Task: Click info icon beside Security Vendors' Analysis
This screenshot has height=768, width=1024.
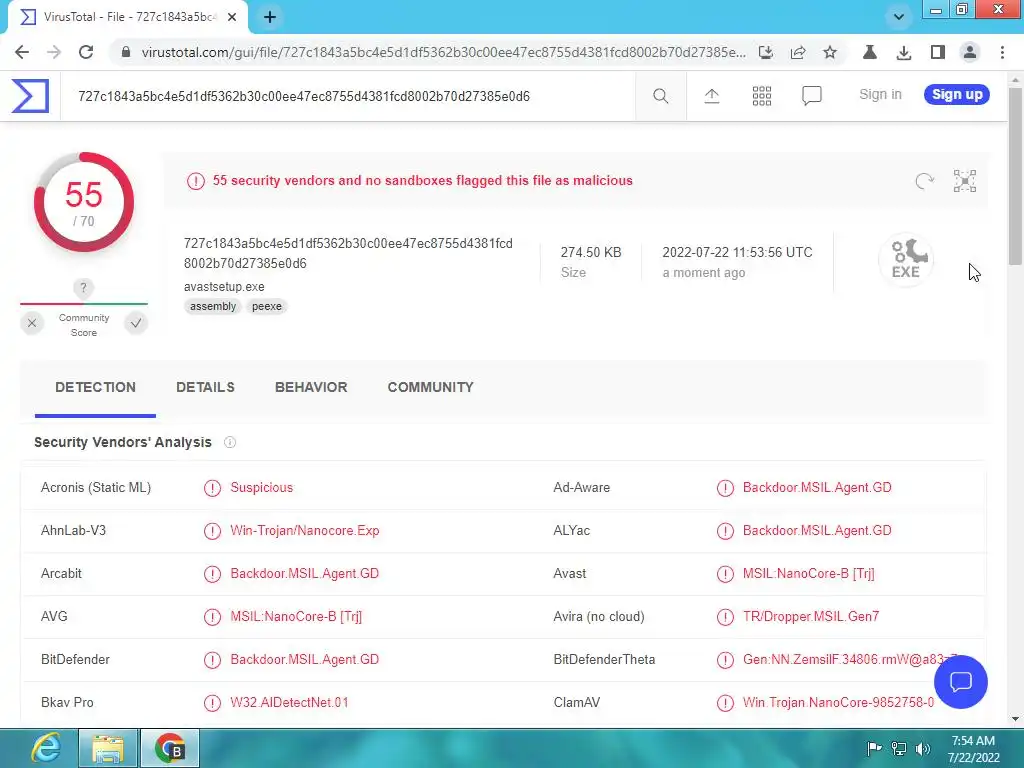Action: [230, 442]
